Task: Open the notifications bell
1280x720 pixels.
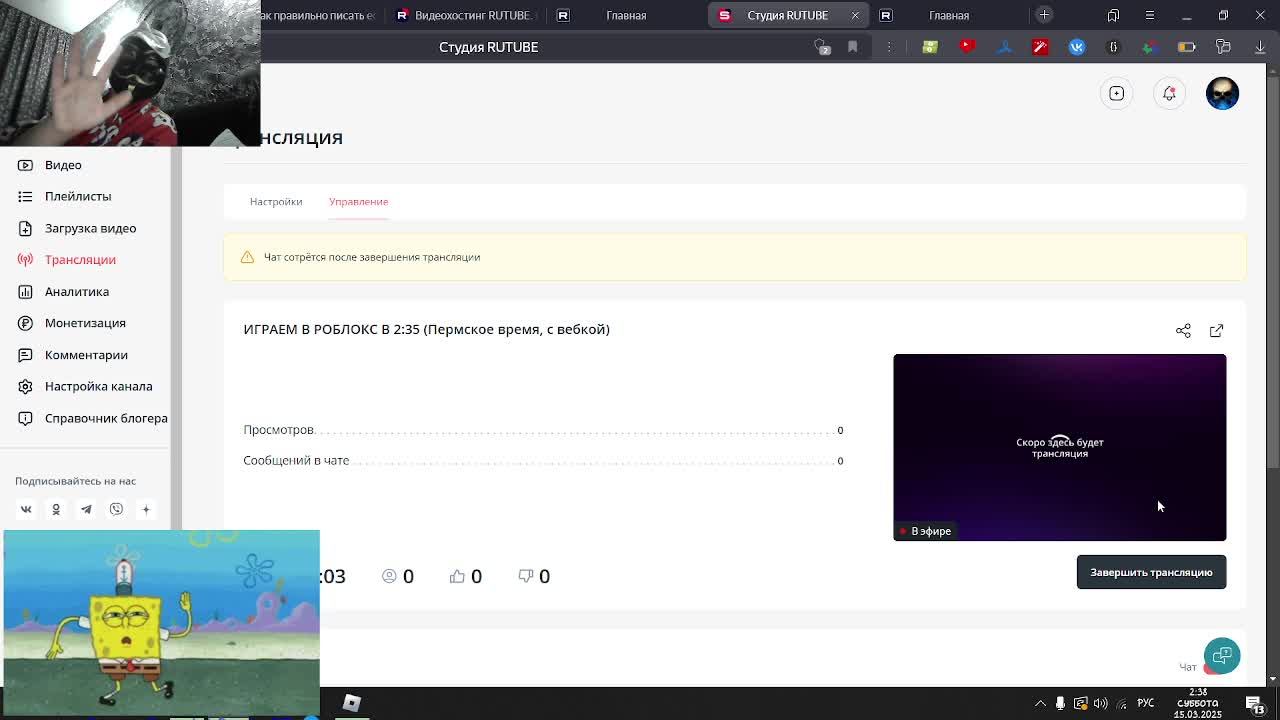Action: tap(1169, 93)
